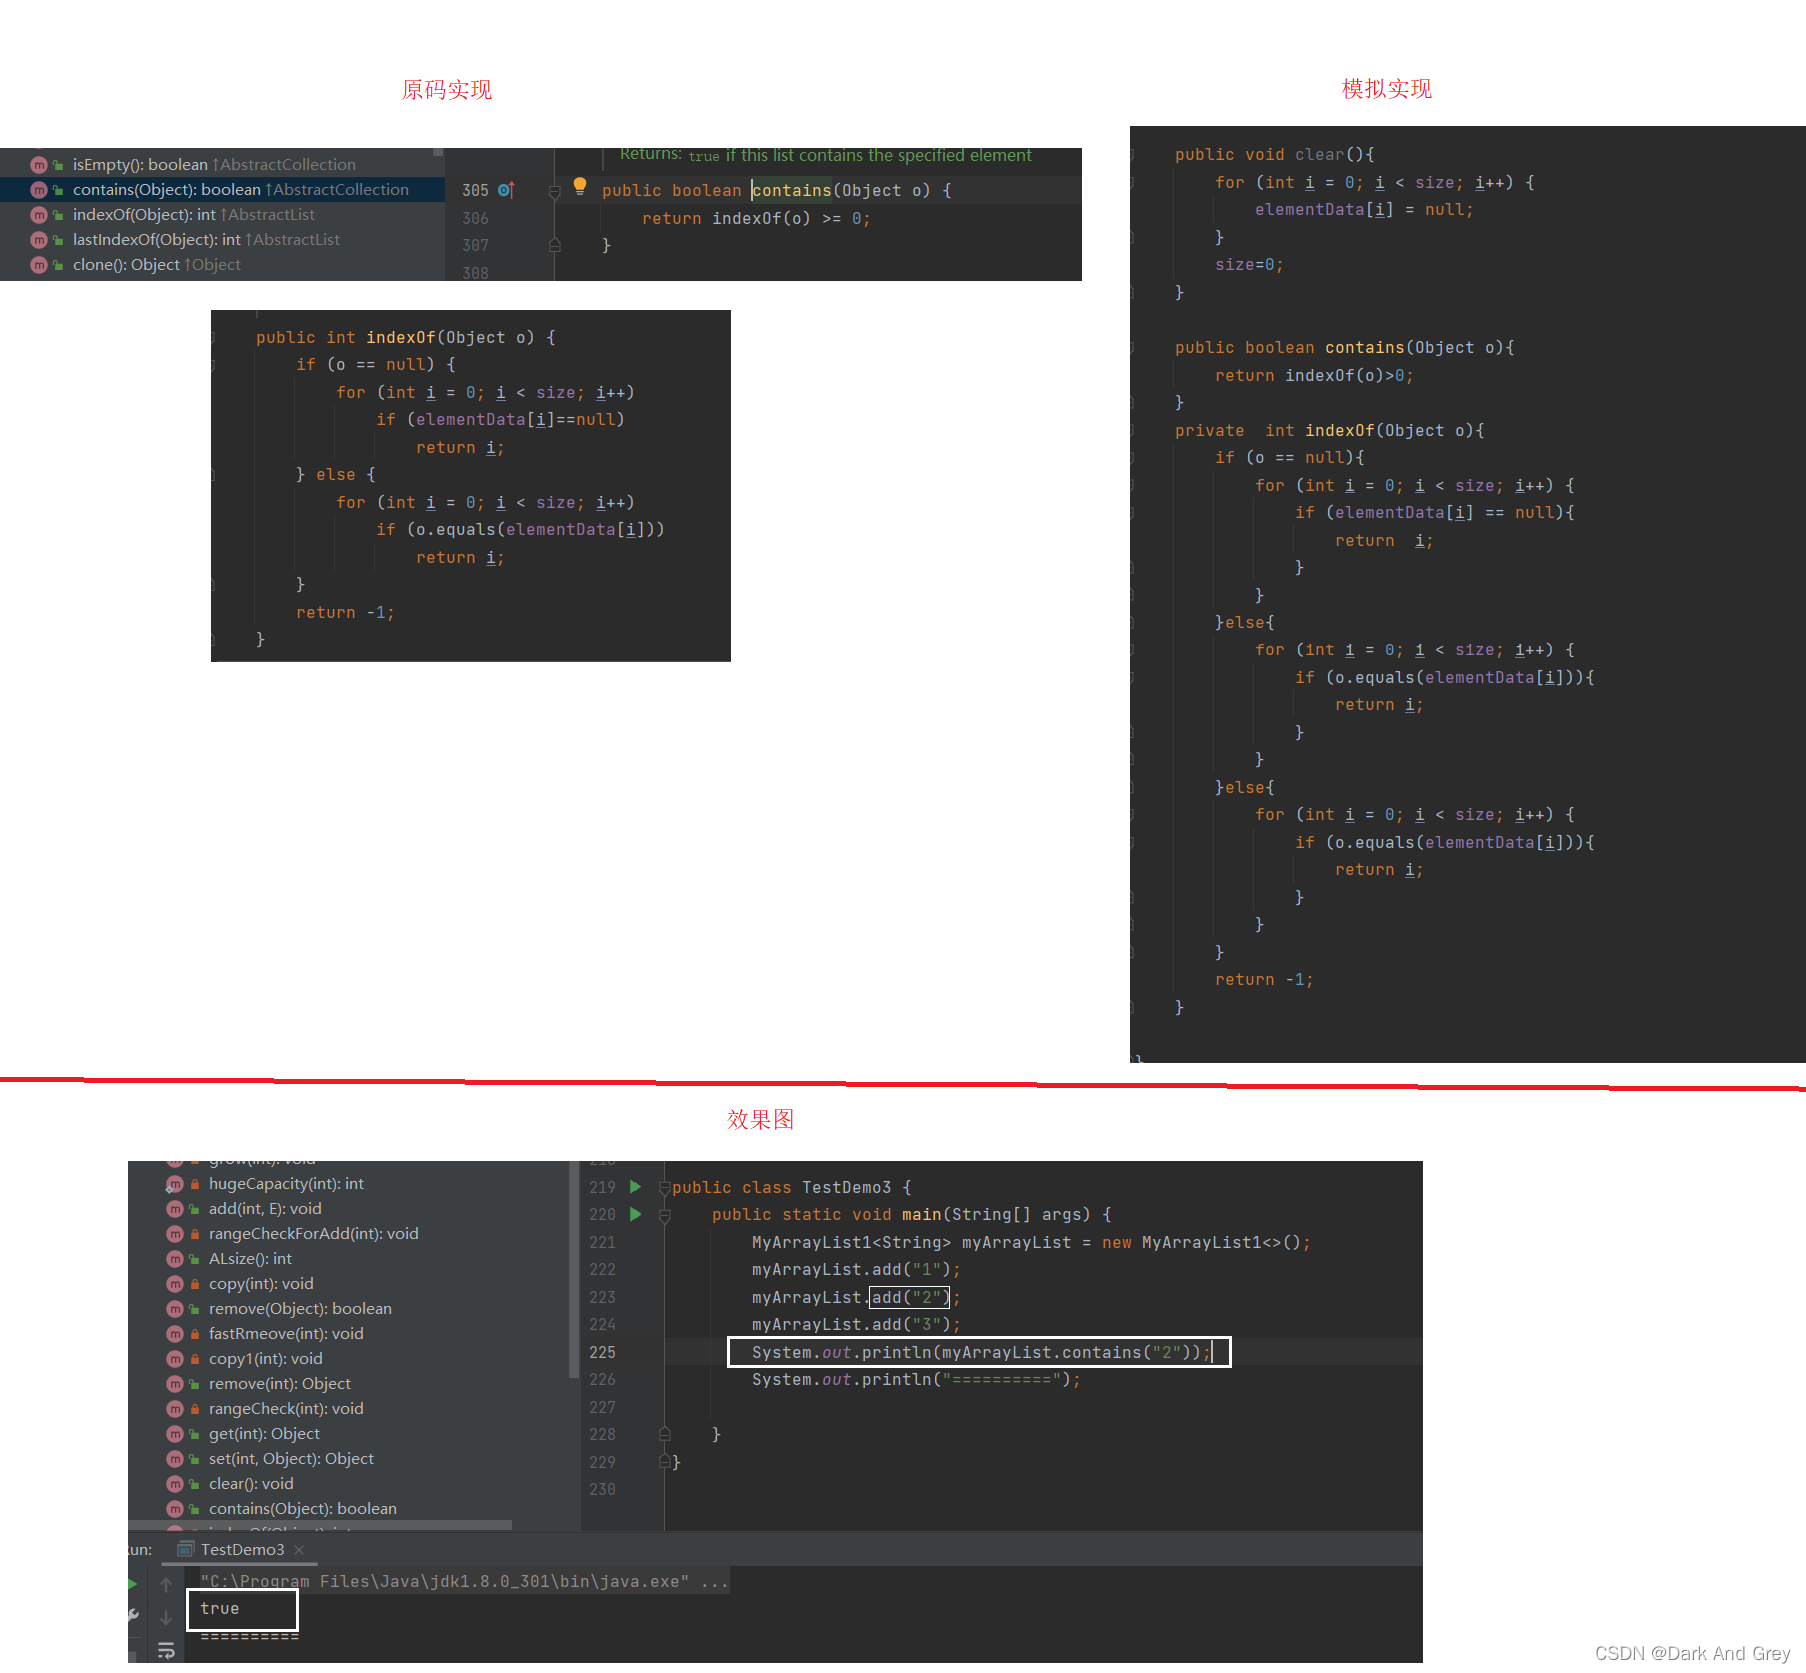The width and height of the screenshot is (1806, 1673).
Task: Close the TestDemo3 run tab
Action: 299,1550
